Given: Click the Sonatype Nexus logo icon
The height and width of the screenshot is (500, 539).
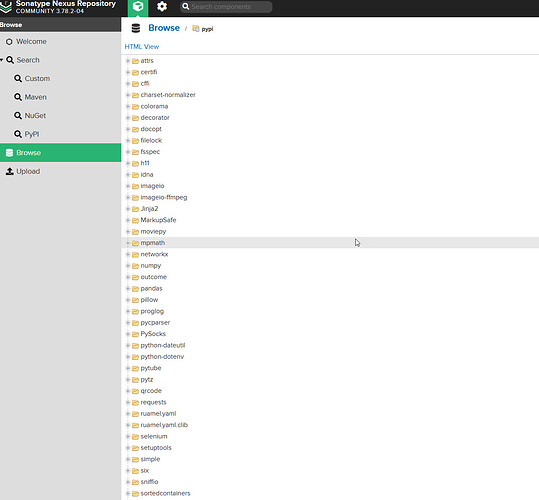Looking at the screenshot, I should coord(6,7).
